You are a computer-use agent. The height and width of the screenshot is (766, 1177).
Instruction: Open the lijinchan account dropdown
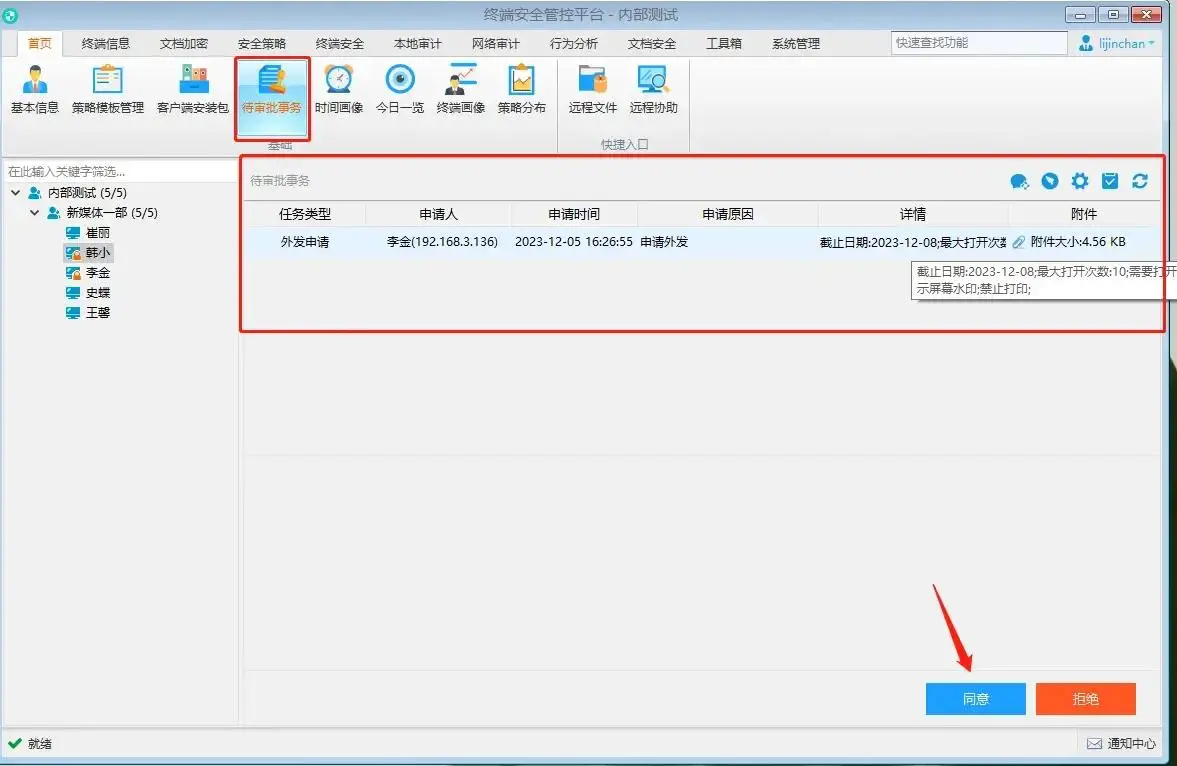pyautogui.click(x=1115, y=43)
